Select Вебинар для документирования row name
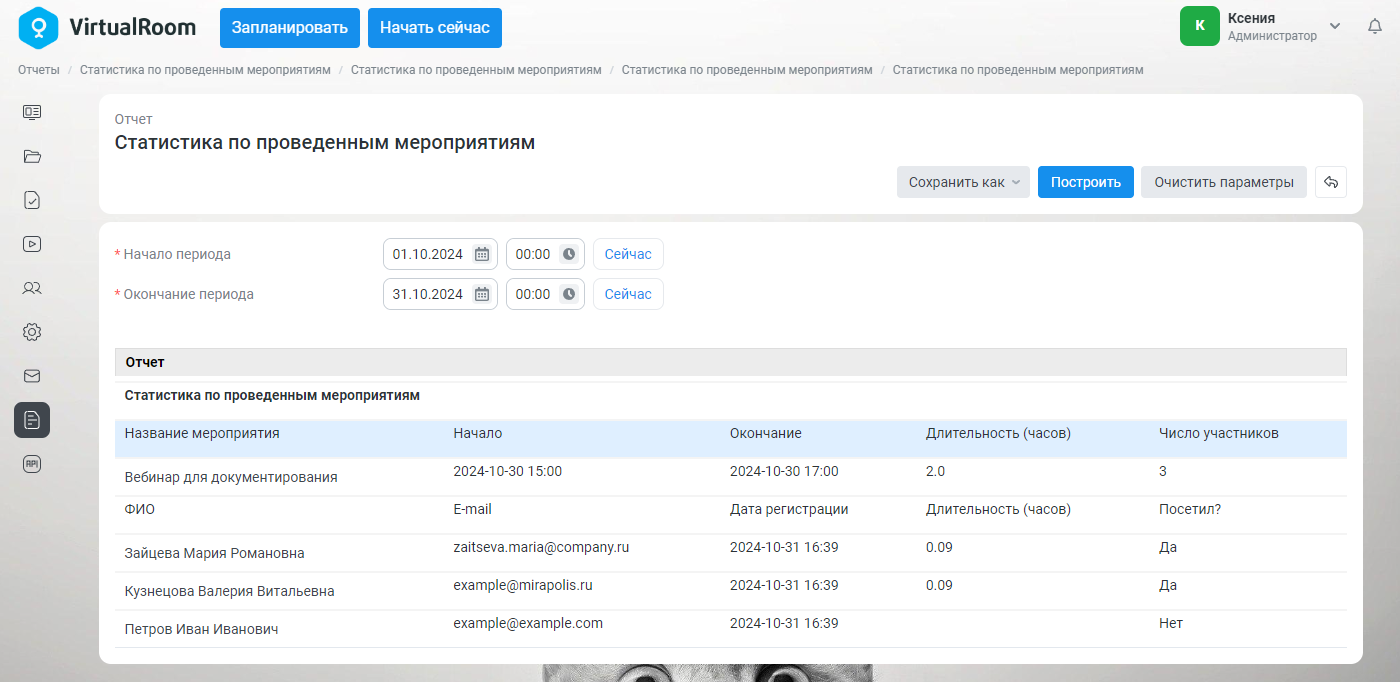The width and height of the screenshot is (1400, 682). tap(231, 477)
